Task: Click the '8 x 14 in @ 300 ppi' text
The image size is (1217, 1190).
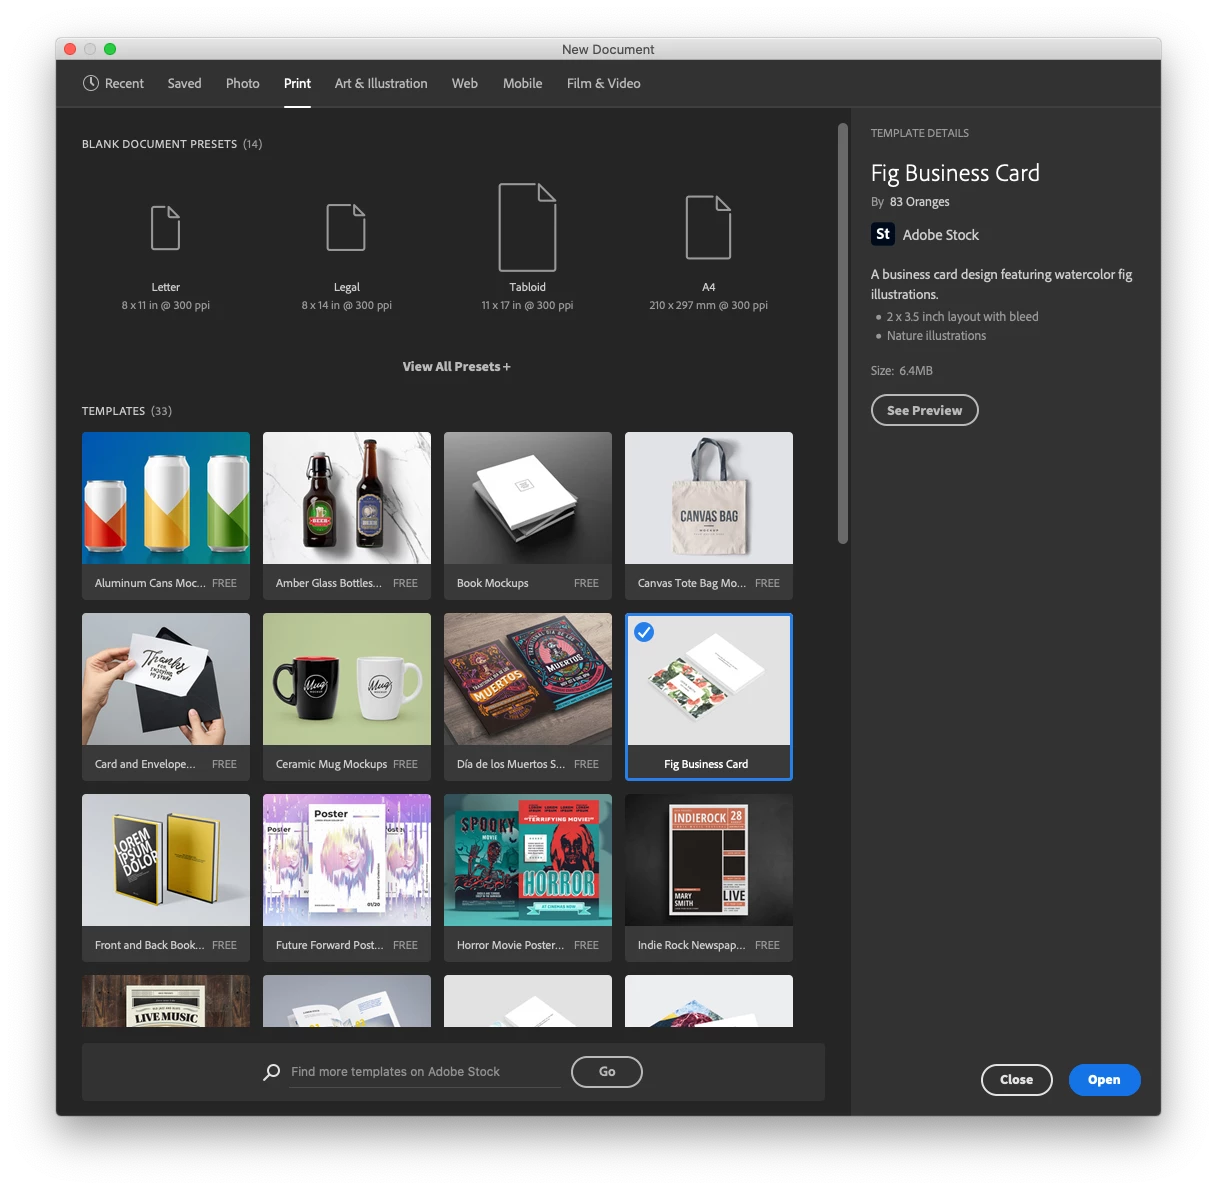Action: (347, 305)
